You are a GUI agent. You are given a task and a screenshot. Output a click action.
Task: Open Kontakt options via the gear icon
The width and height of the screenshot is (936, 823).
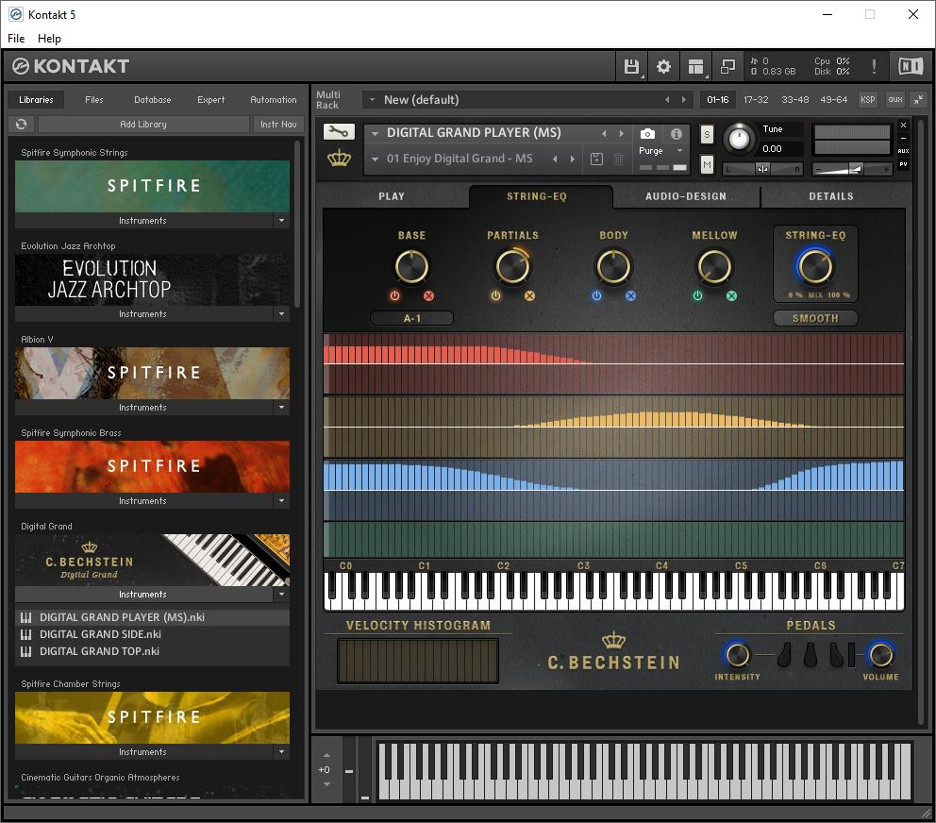pos(663,66)
